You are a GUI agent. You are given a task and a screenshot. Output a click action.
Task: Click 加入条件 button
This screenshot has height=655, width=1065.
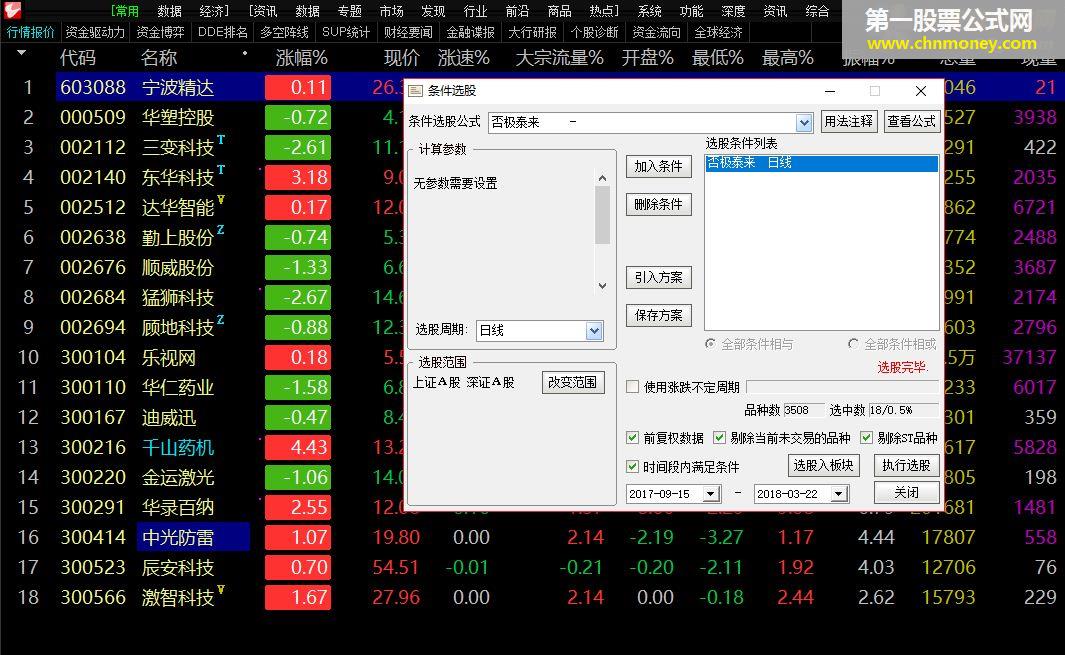click(x=659, y=166)
